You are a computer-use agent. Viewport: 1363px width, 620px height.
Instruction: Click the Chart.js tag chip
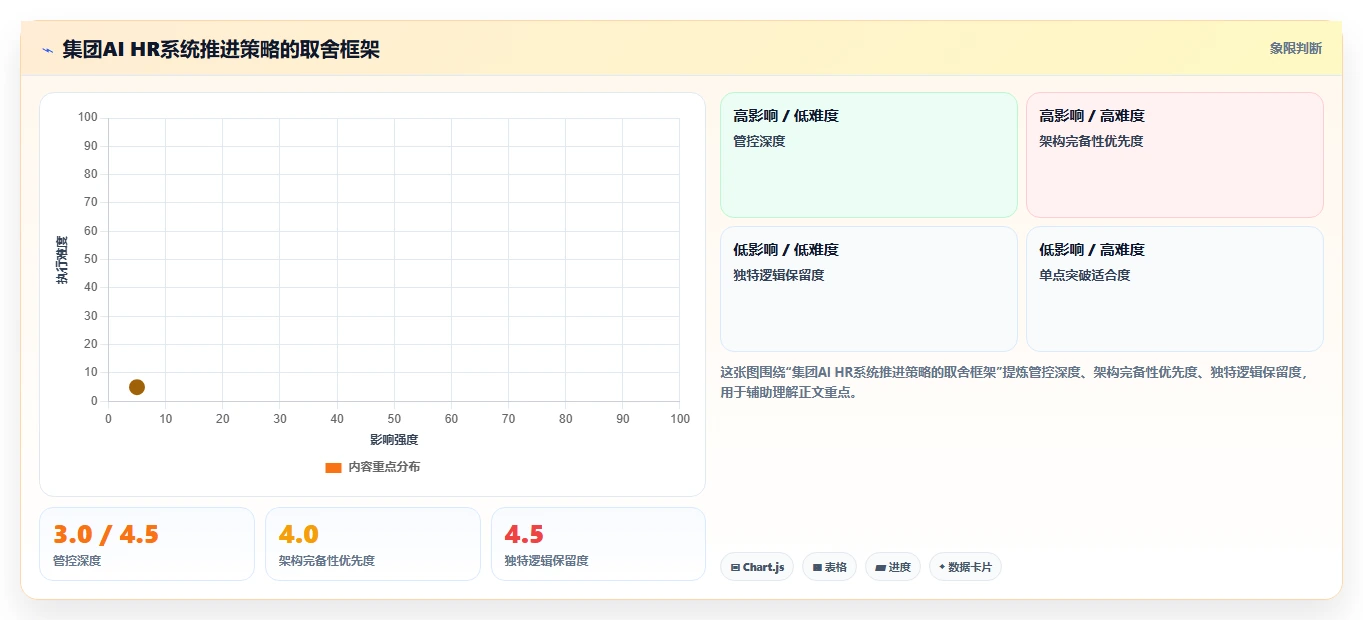pos(758,567)
